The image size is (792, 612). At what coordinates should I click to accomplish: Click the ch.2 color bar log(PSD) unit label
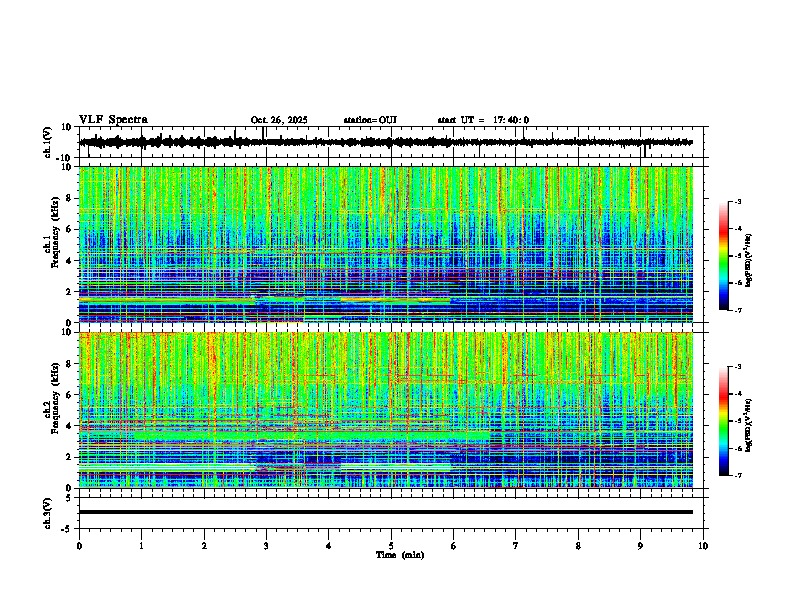tap(749, 426)
